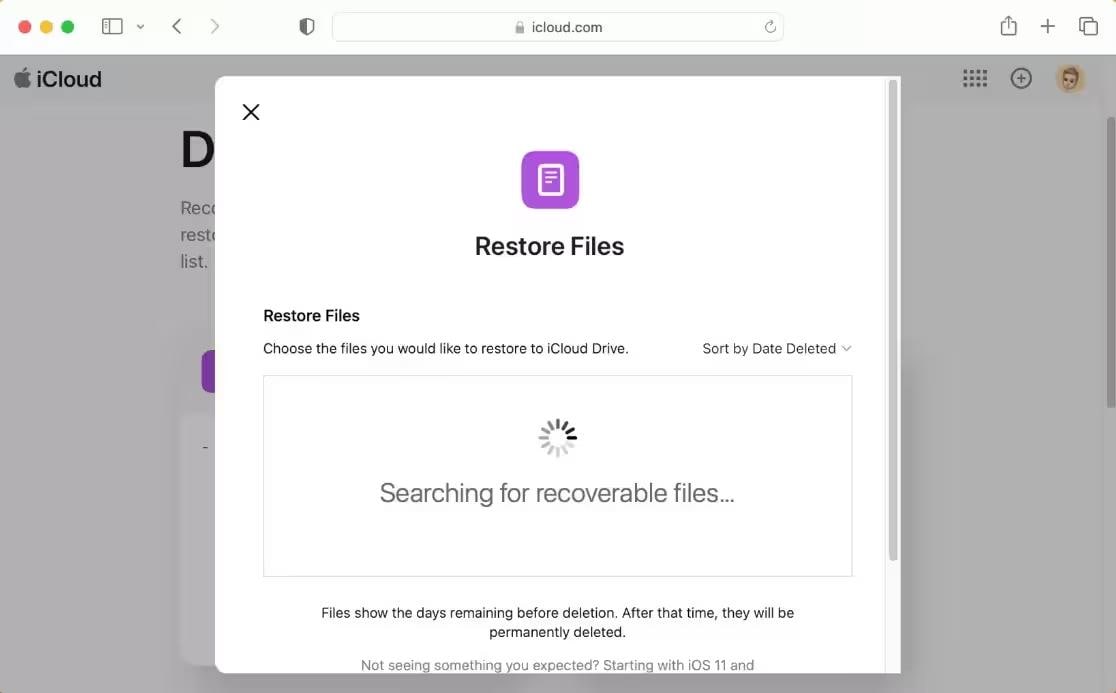This screenshot has width=1116, height=693.
Task: Go forward with the forward arrow
Action: click(x=214, y=27)
